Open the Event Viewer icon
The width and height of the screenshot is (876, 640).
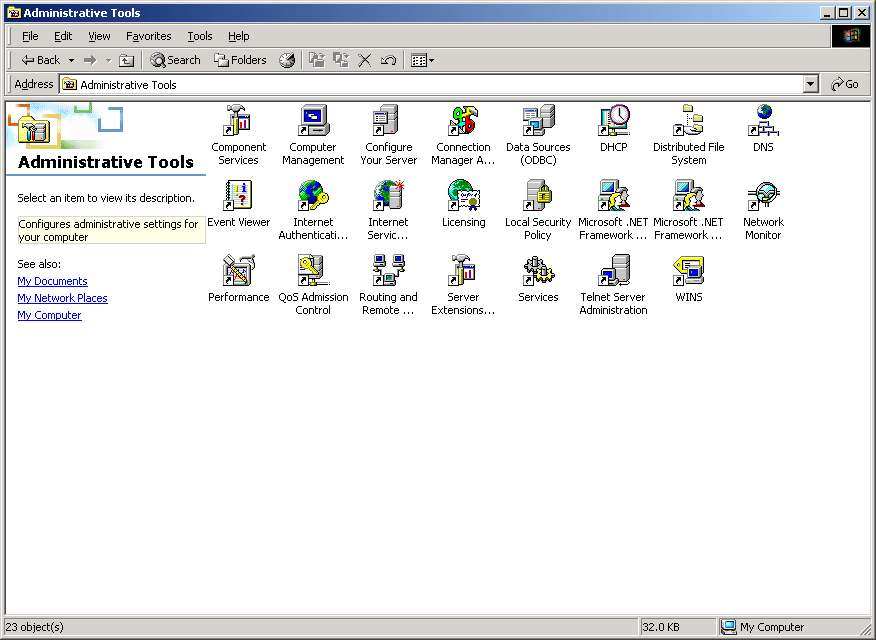coord(238,196)
